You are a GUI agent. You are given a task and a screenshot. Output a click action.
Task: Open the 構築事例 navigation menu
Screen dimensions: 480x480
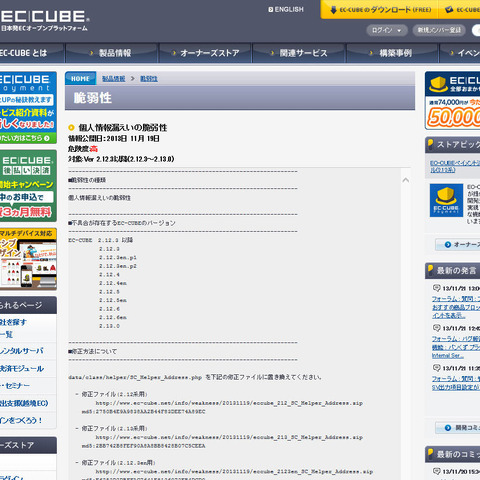coord(392,53)
